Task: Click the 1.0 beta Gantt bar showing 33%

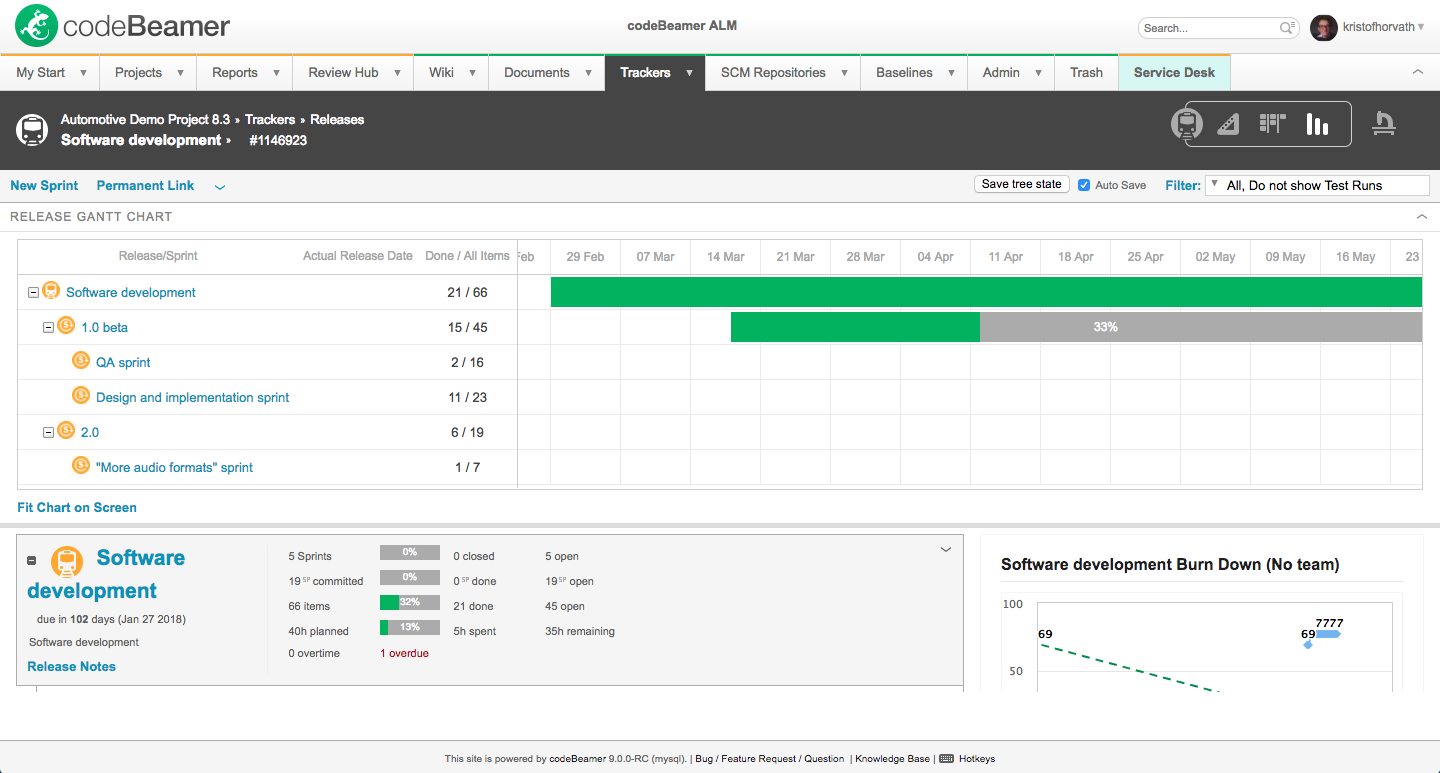Action: (1076, 327)
